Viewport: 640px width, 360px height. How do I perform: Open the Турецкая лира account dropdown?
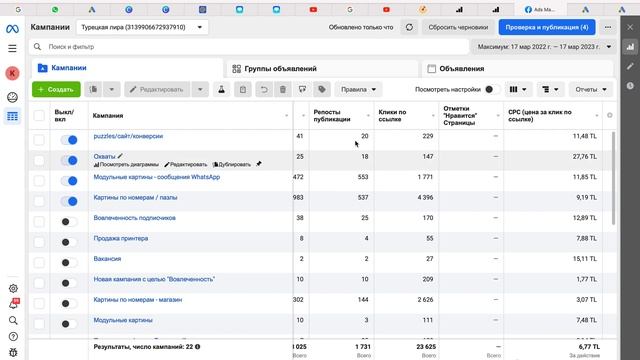(142, 27)
